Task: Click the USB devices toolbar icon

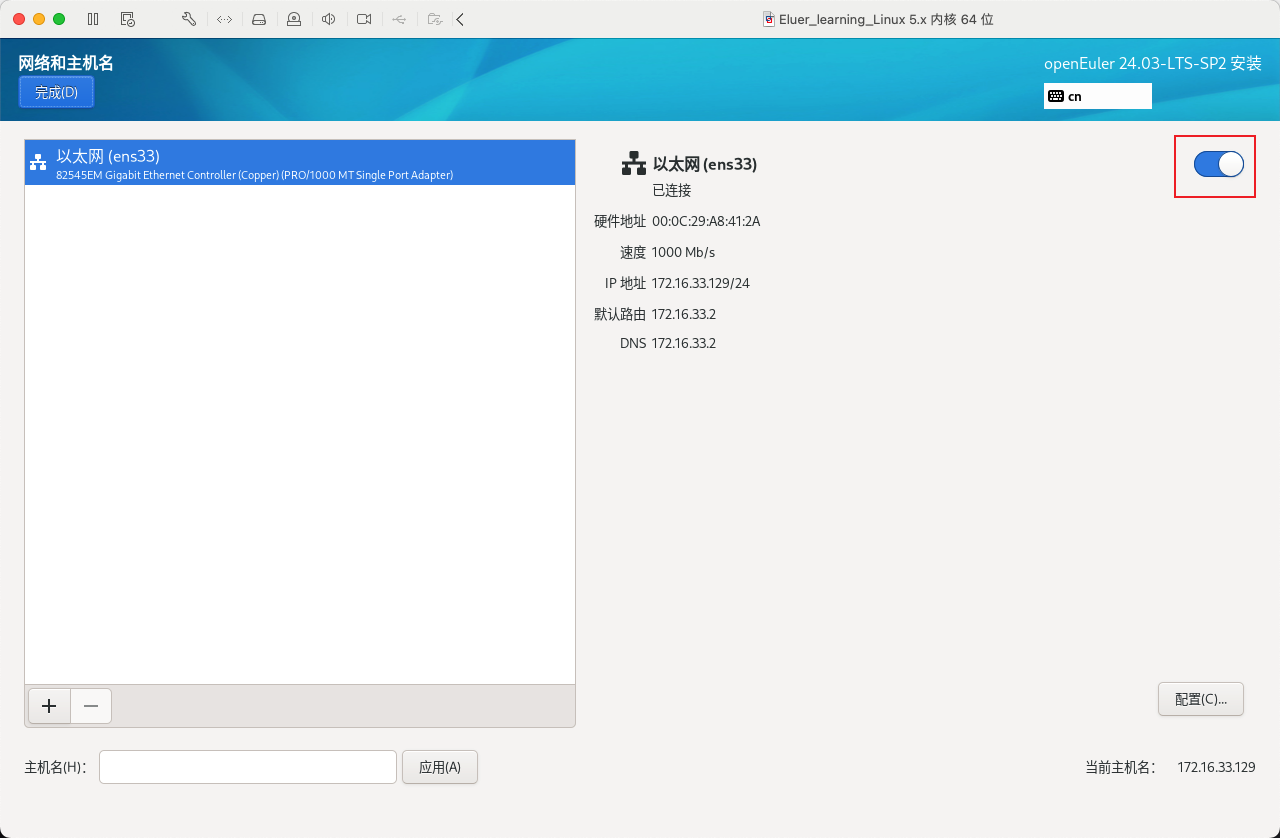Action: [x=399, y=19]
